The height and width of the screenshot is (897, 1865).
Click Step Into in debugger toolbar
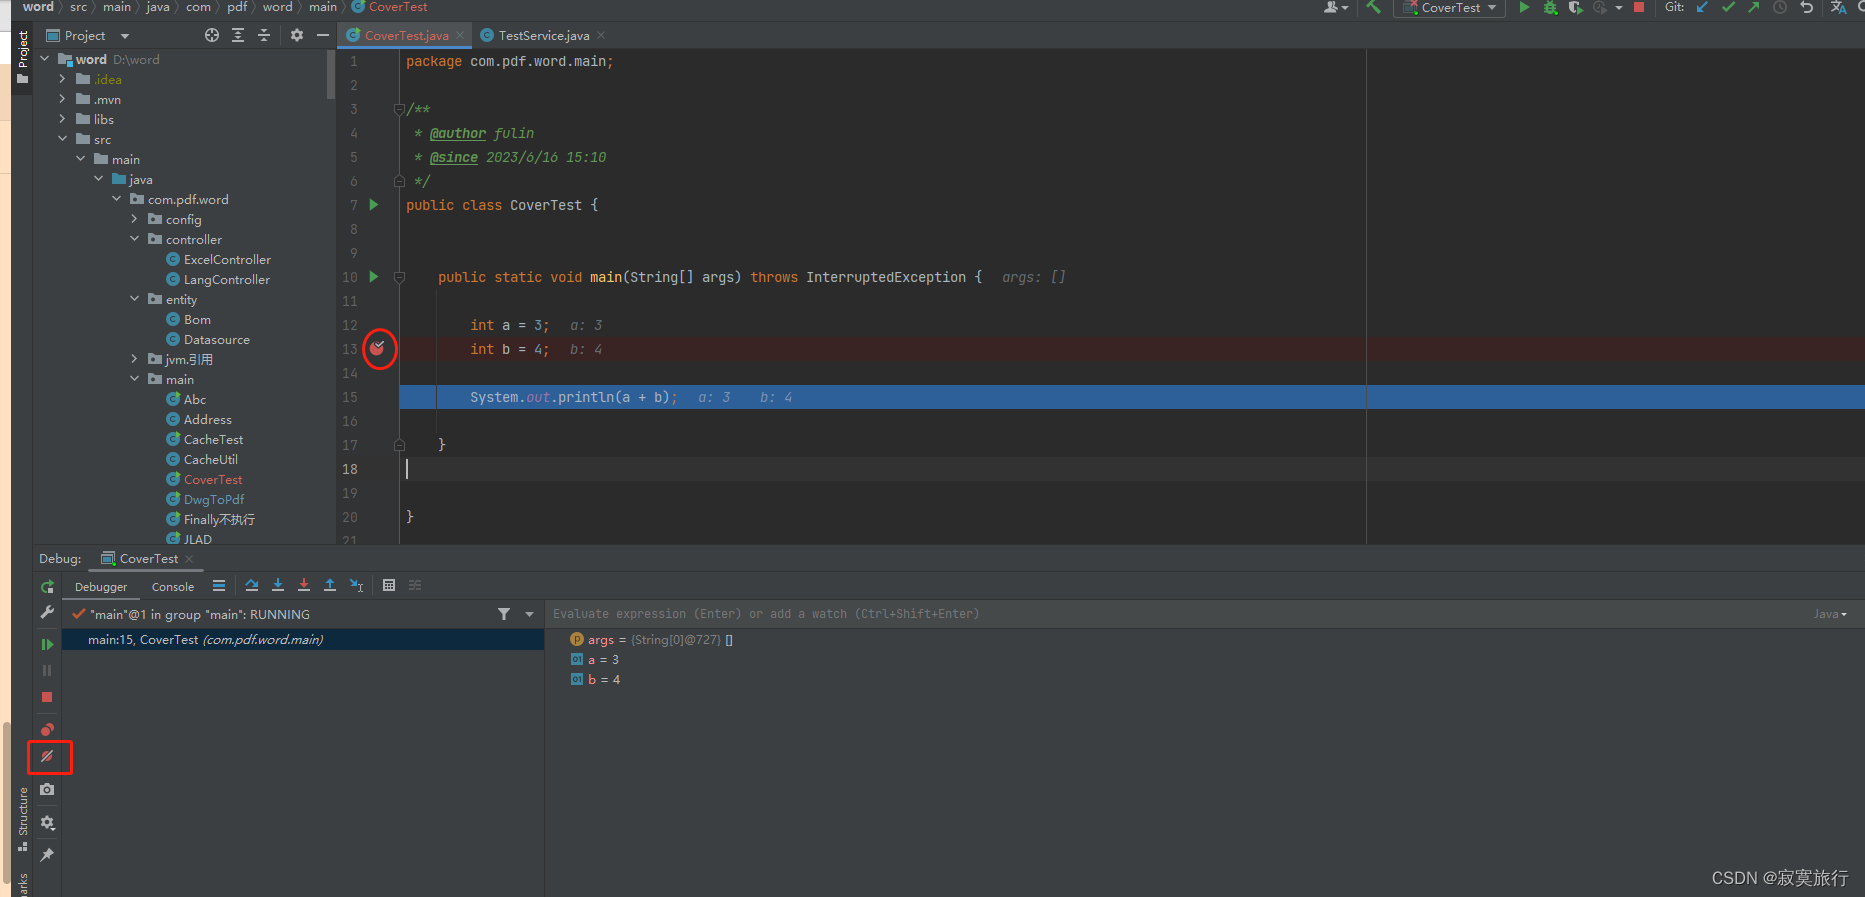pyautogui.click(x=278, y=586)
